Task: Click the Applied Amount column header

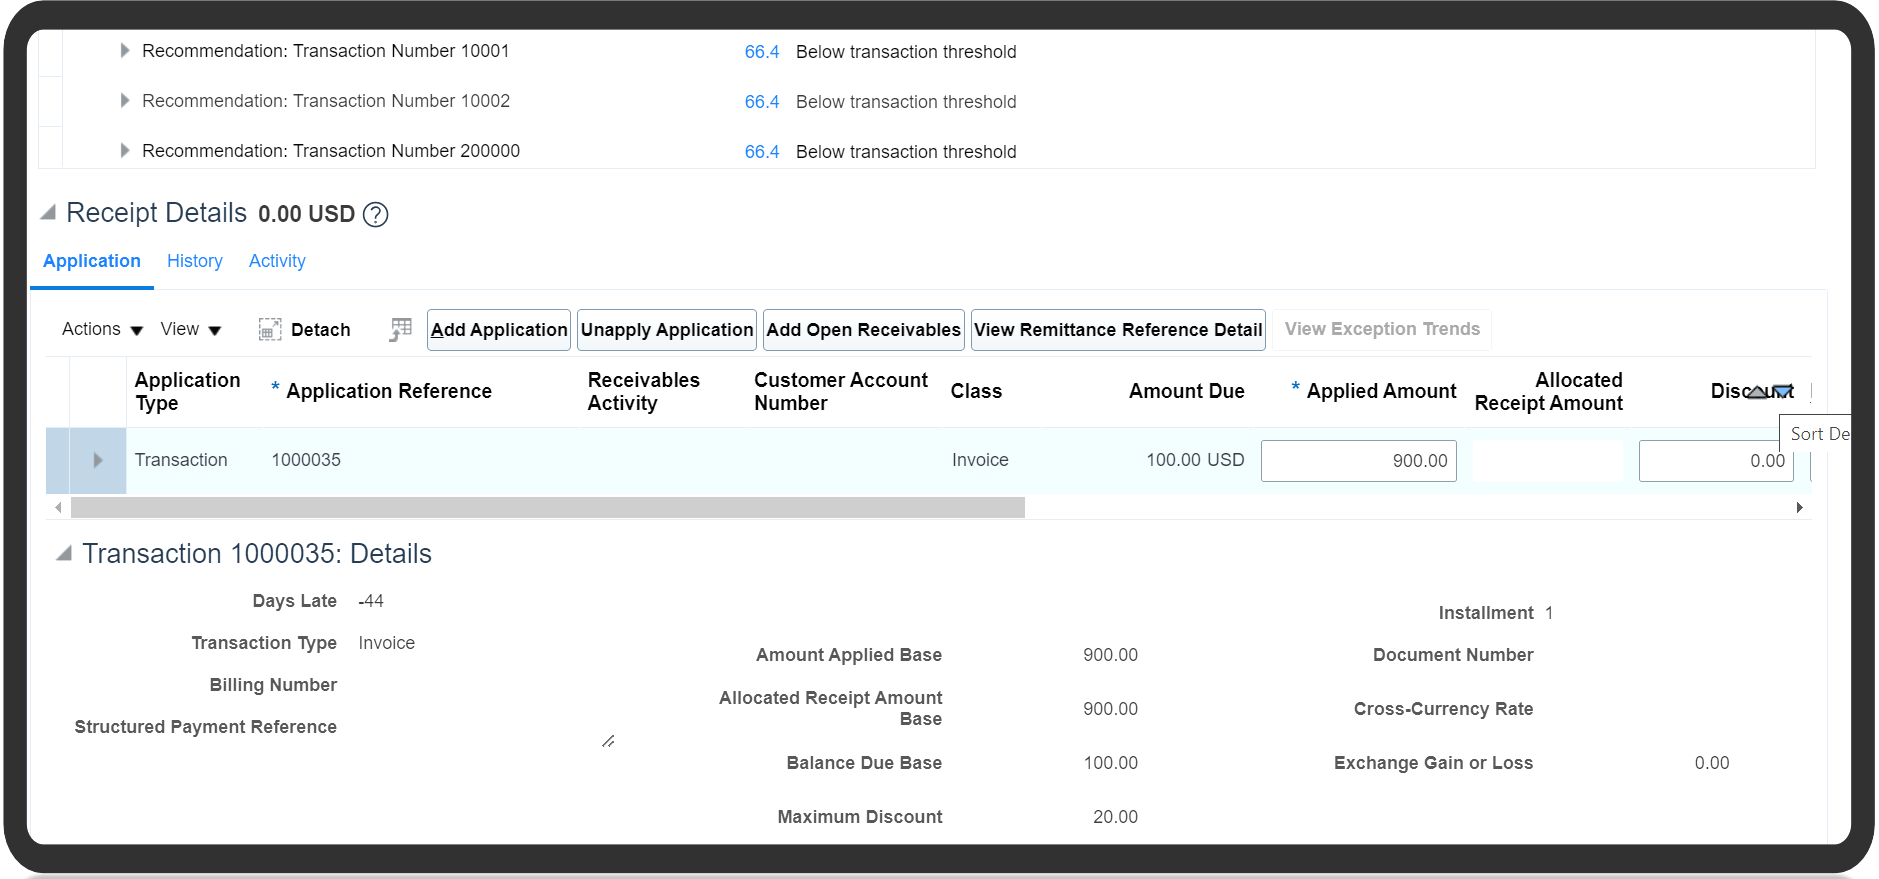Action: tap(1381, 392)
